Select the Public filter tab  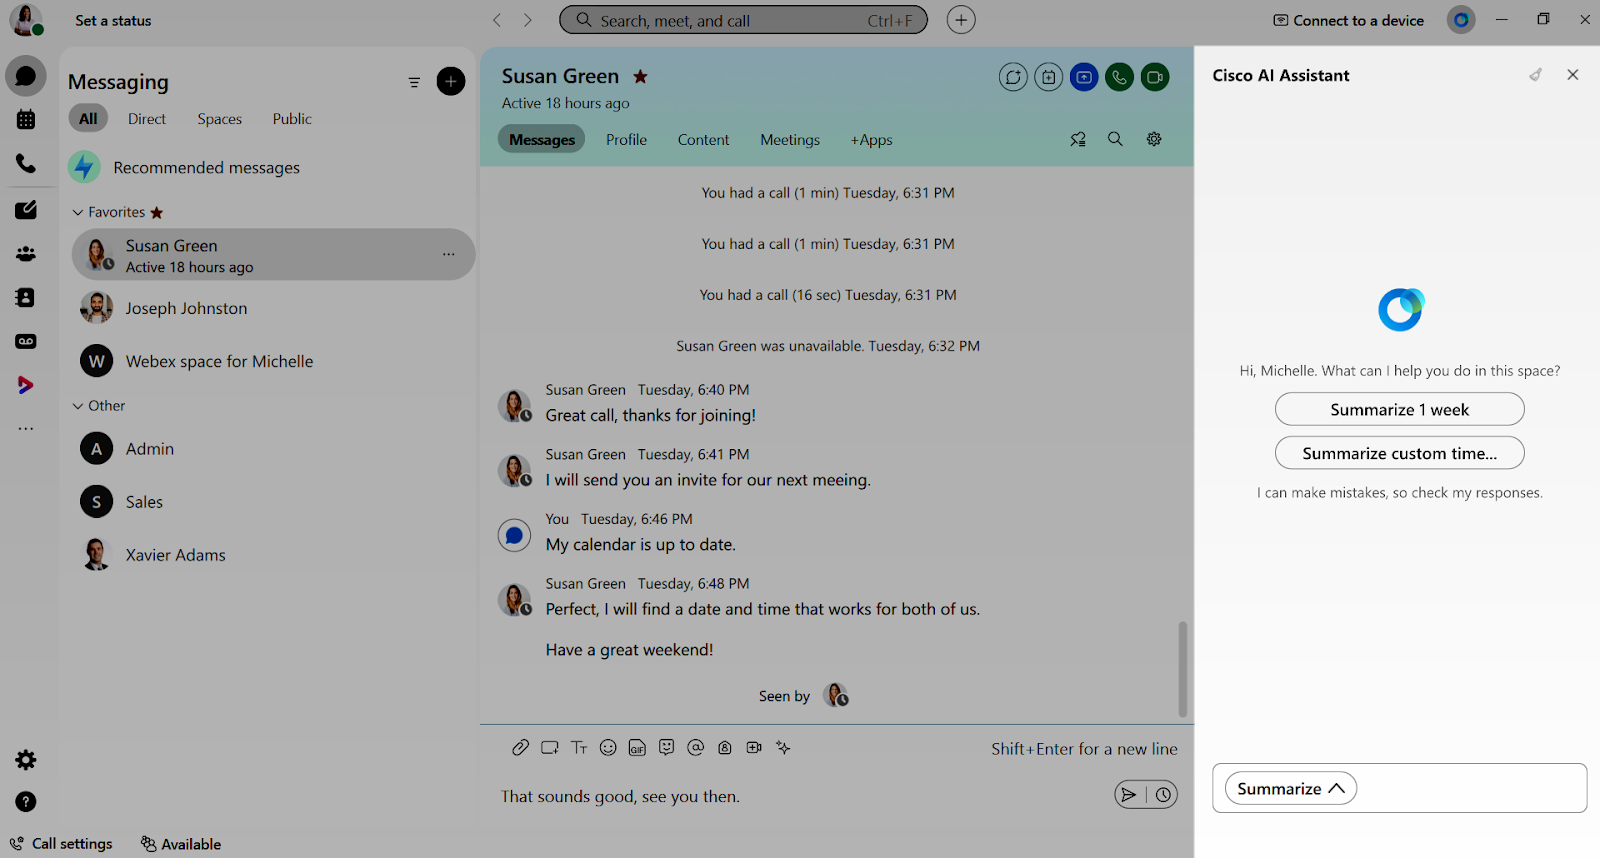tap(292, 119)
